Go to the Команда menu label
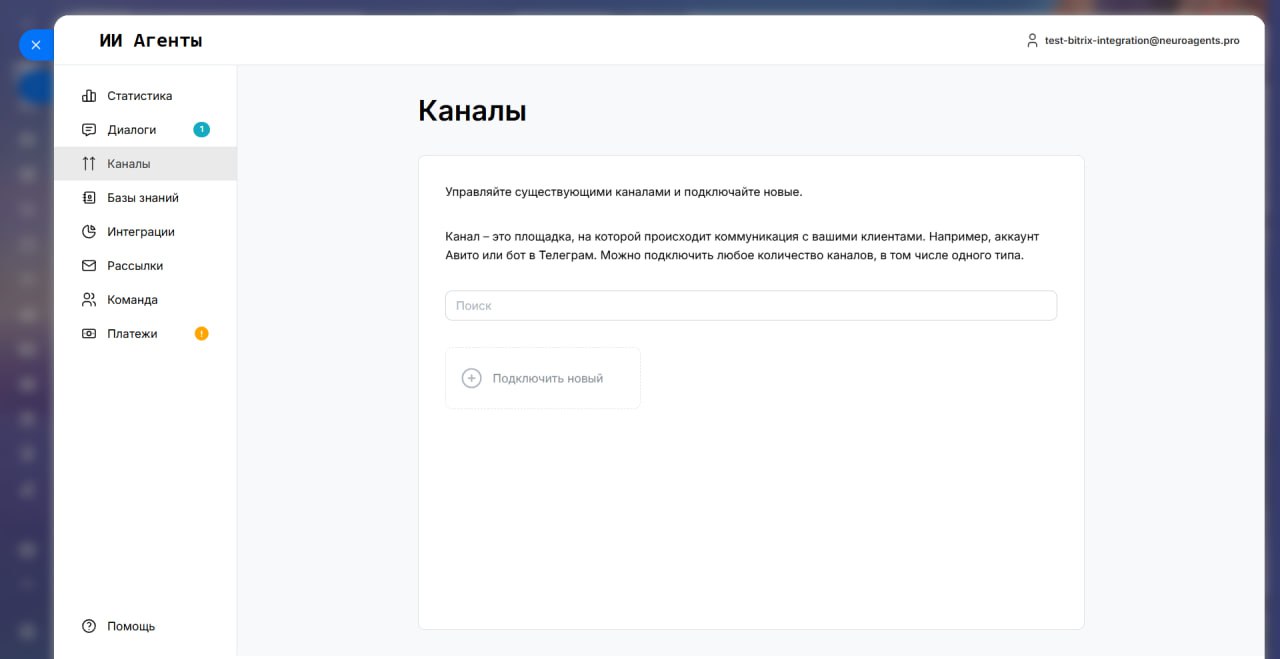Viewport: 1280px width, 659px height. click(132, 300)
